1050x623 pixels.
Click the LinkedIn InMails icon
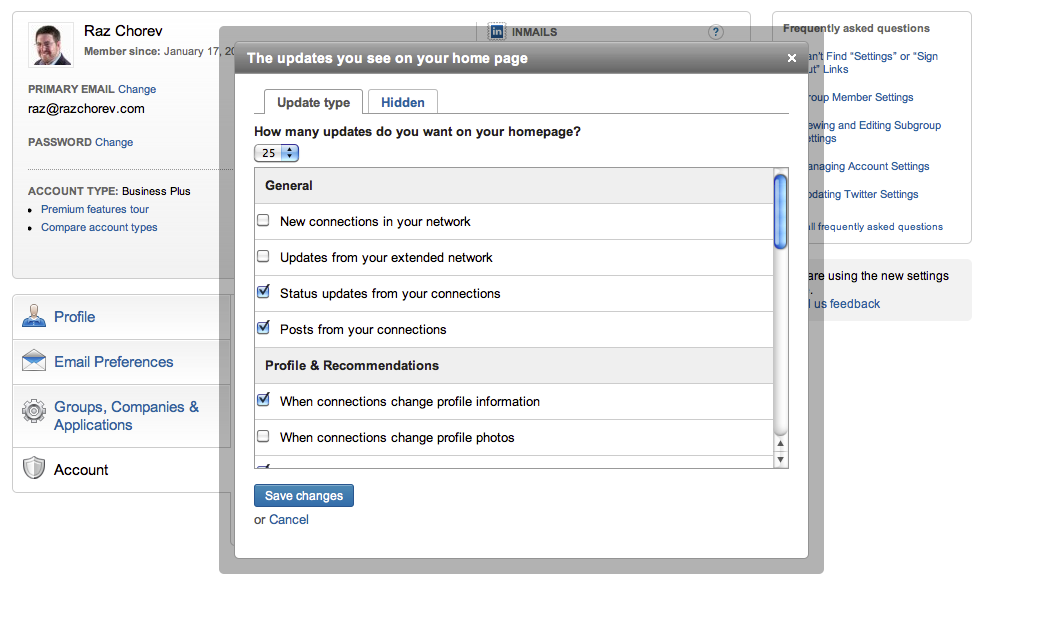click(497, 31)
